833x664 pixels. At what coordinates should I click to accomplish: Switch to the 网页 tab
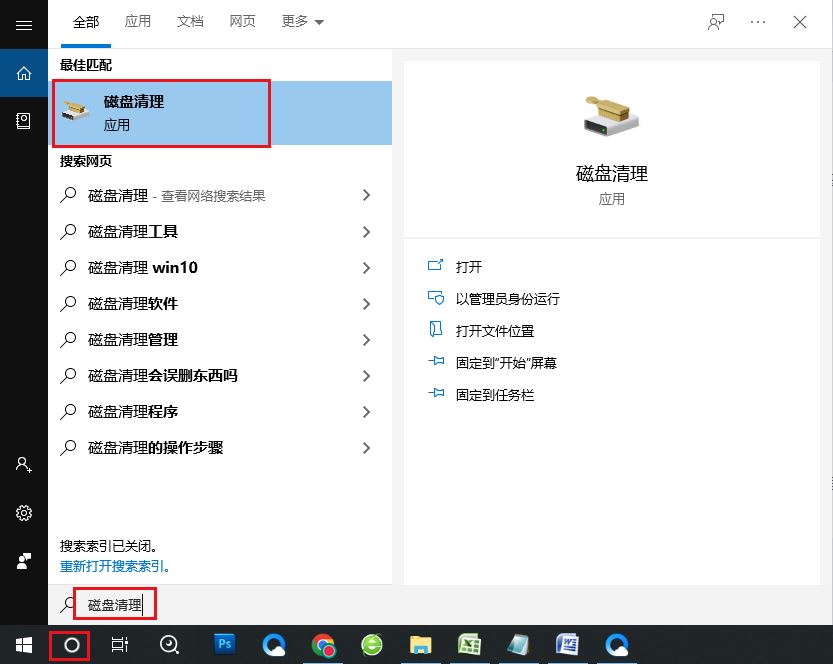(242, 21)
